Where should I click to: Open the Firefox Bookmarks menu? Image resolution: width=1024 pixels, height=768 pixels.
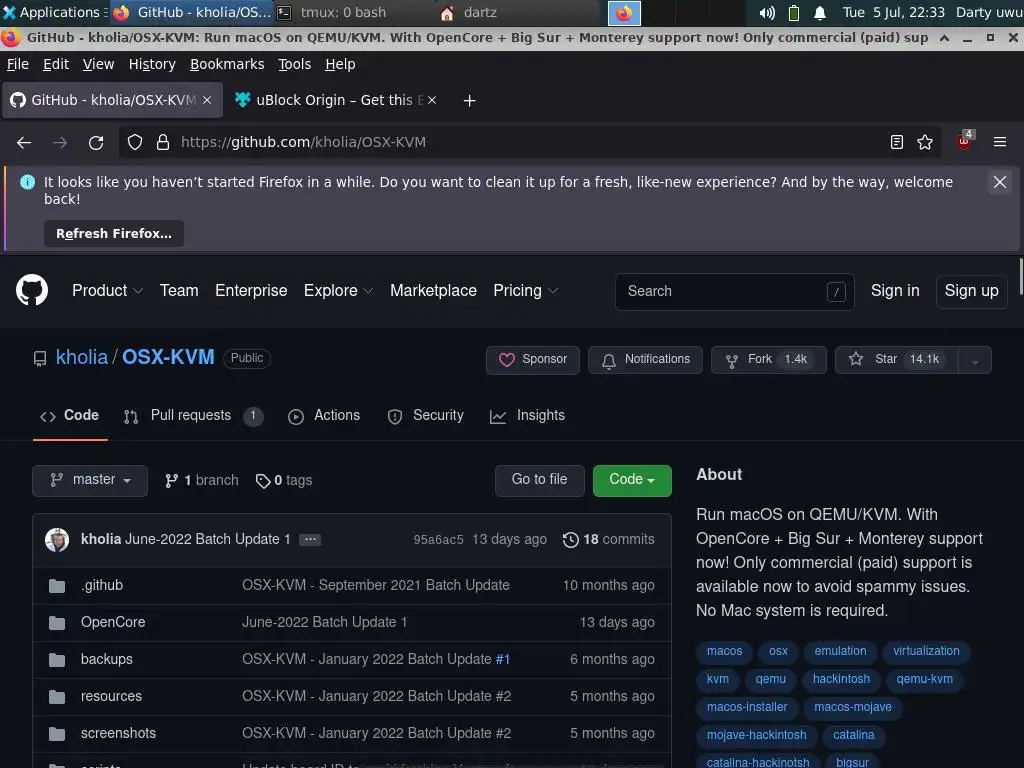227,65
